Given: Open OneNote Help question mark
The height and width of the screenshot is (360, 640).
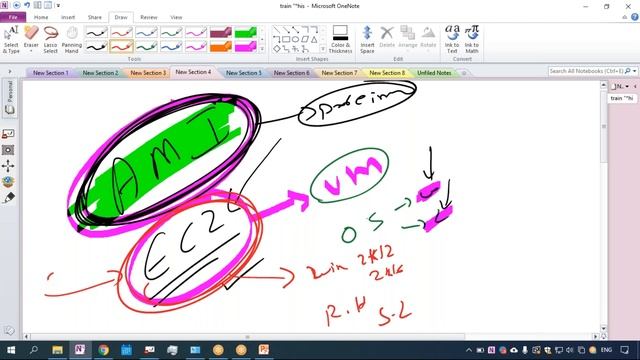Looking at the screenshot, I should pos(635,17).
